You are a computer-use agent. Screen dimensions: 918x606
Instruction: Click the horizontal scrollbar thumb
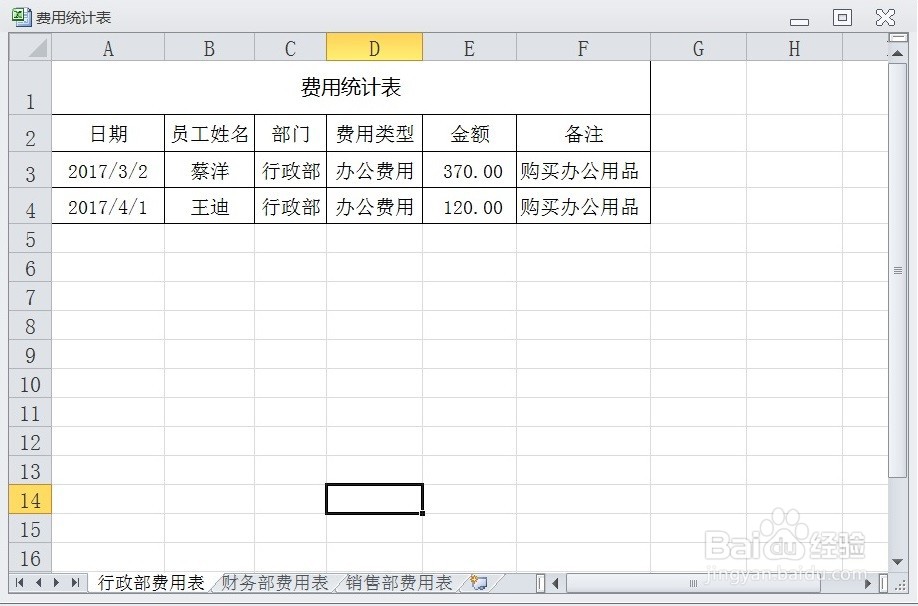point(693,583)
